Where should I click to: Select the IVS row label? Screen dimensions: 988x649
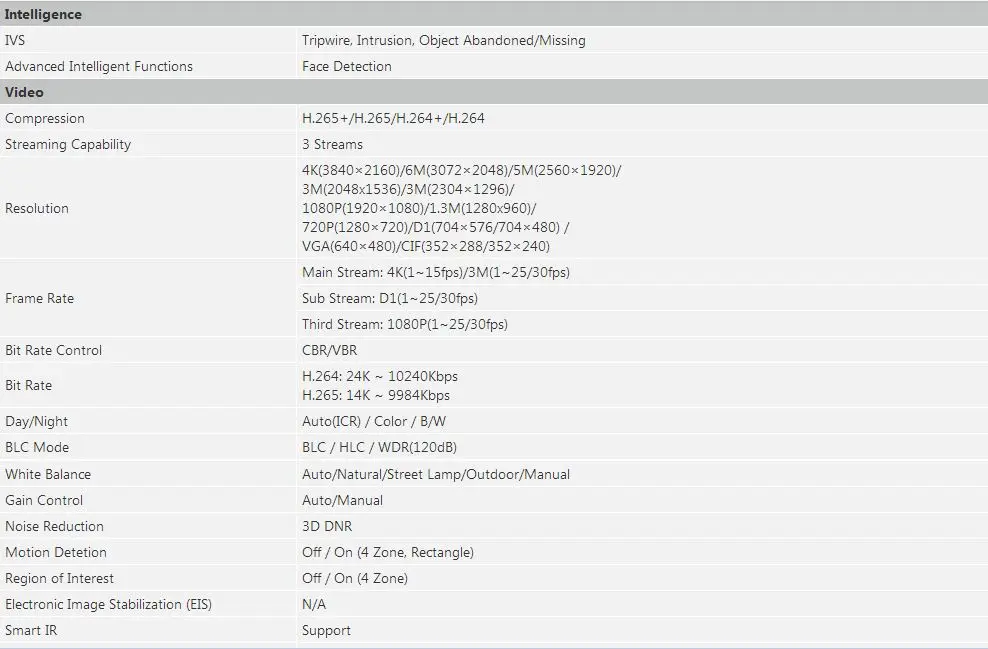pos(15,40)
